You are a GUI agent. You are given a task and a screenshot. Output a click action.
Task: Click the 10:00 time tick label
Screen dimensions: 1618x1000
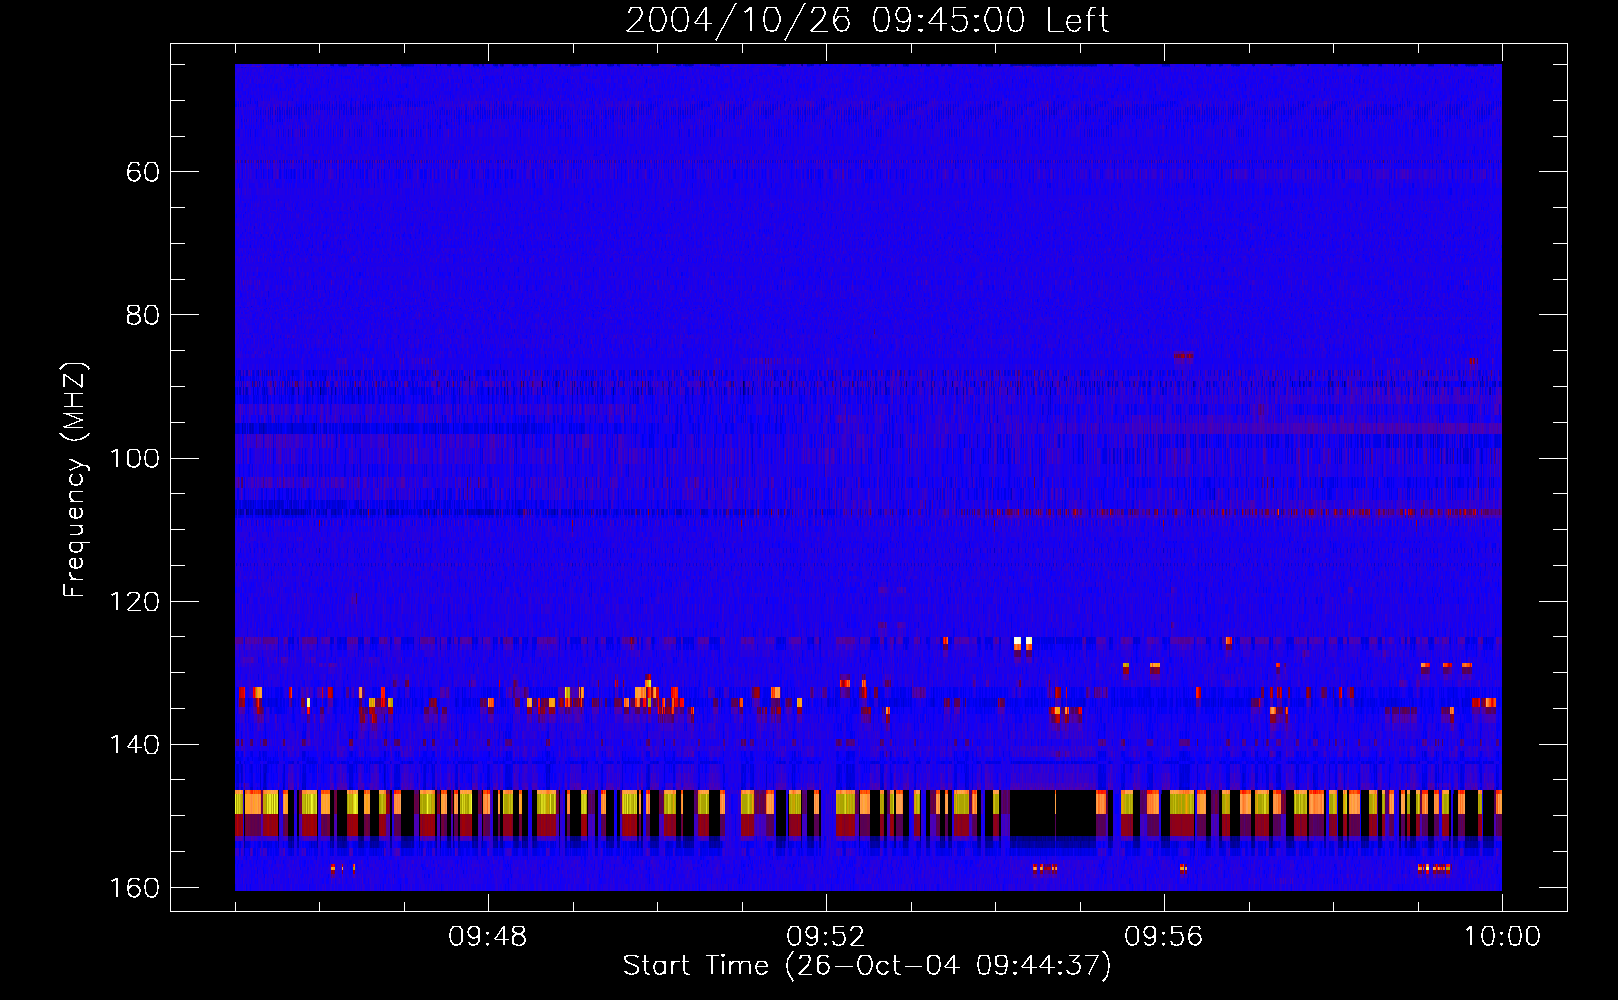click(1502, 937)
